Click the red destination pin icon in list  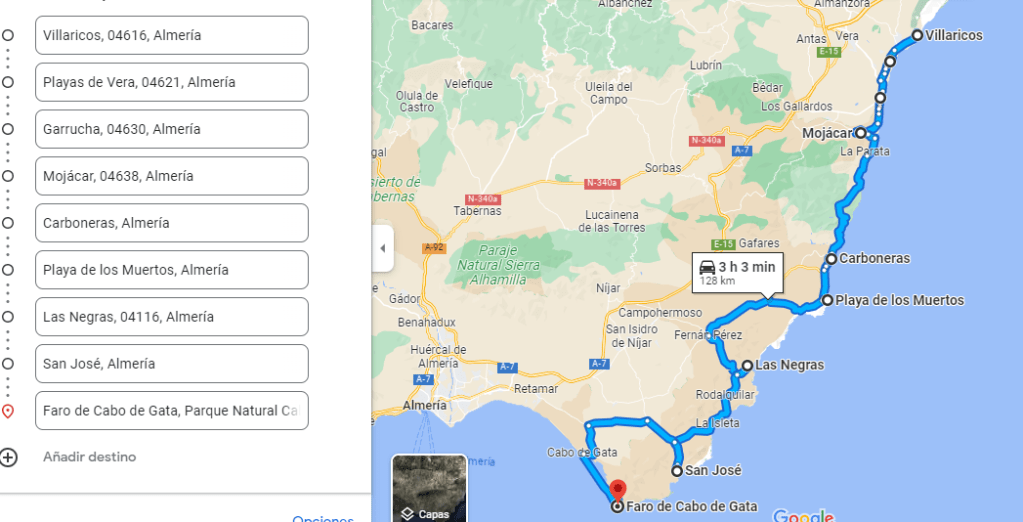(8, 411)
